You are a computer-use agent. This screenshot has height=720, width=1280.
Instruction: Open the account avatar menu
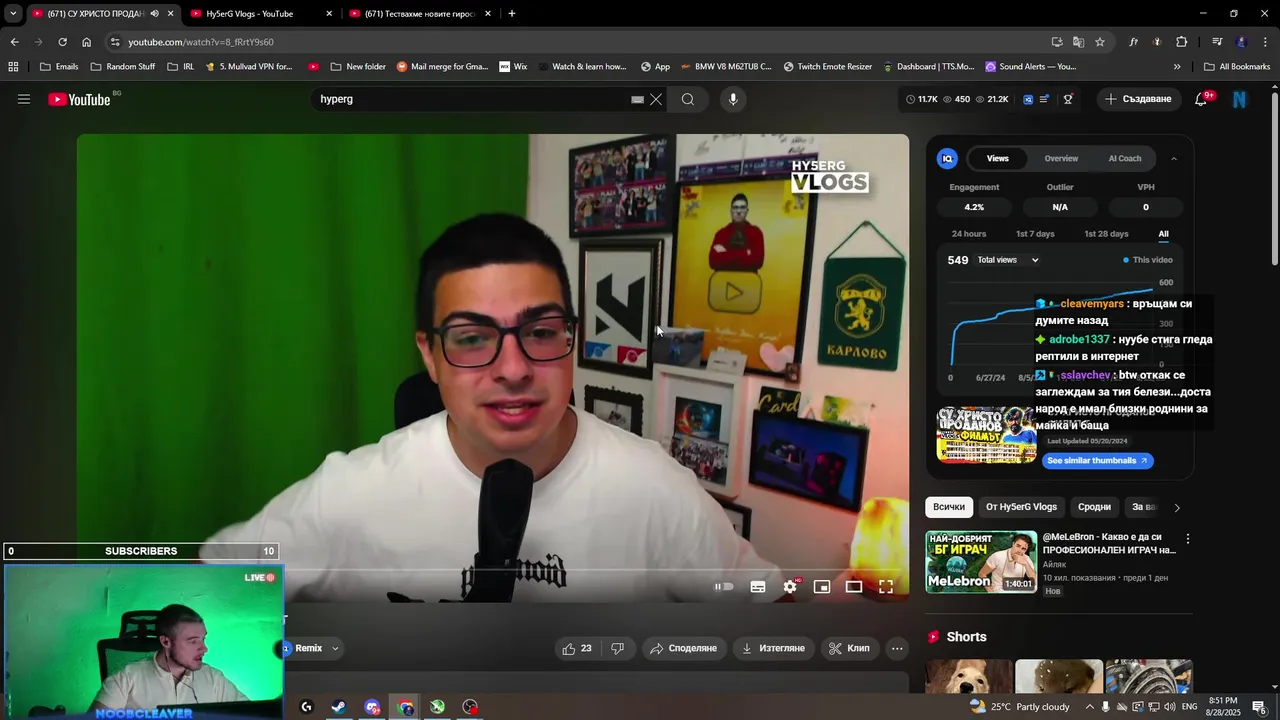(1240, 99)
